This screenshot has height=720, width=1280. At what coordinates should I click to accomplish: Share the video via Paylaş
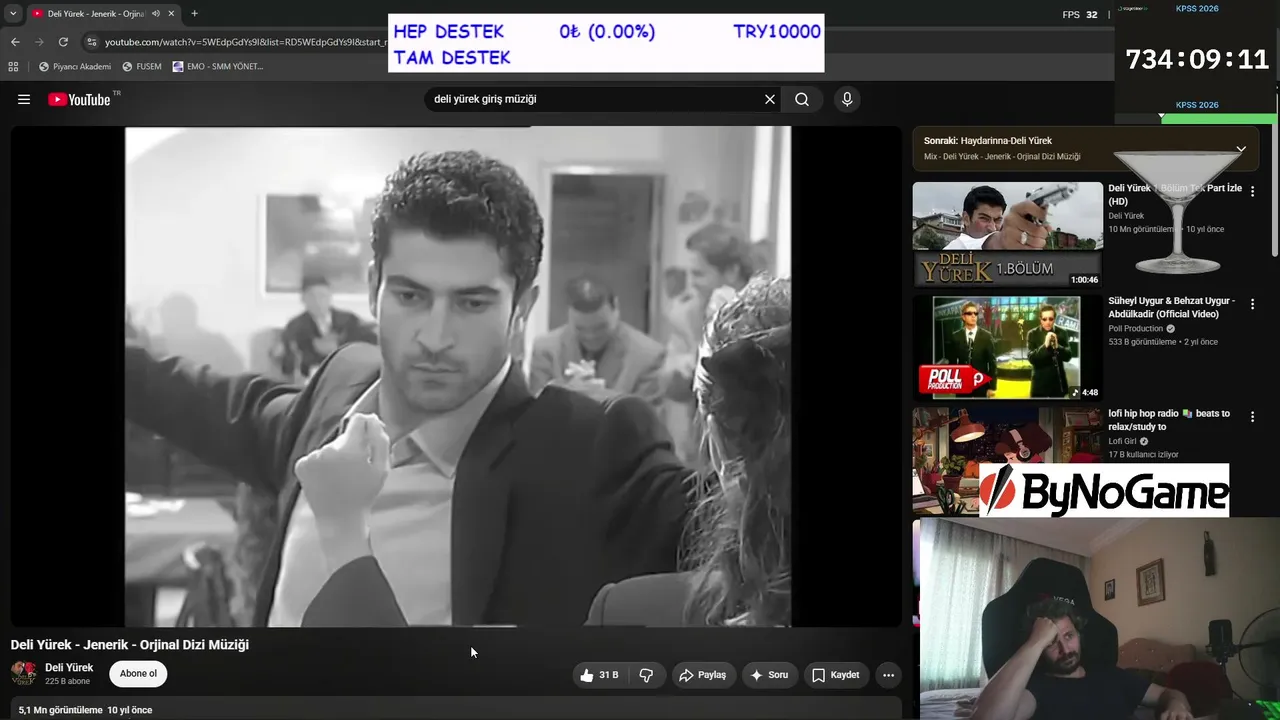[702, 675]
